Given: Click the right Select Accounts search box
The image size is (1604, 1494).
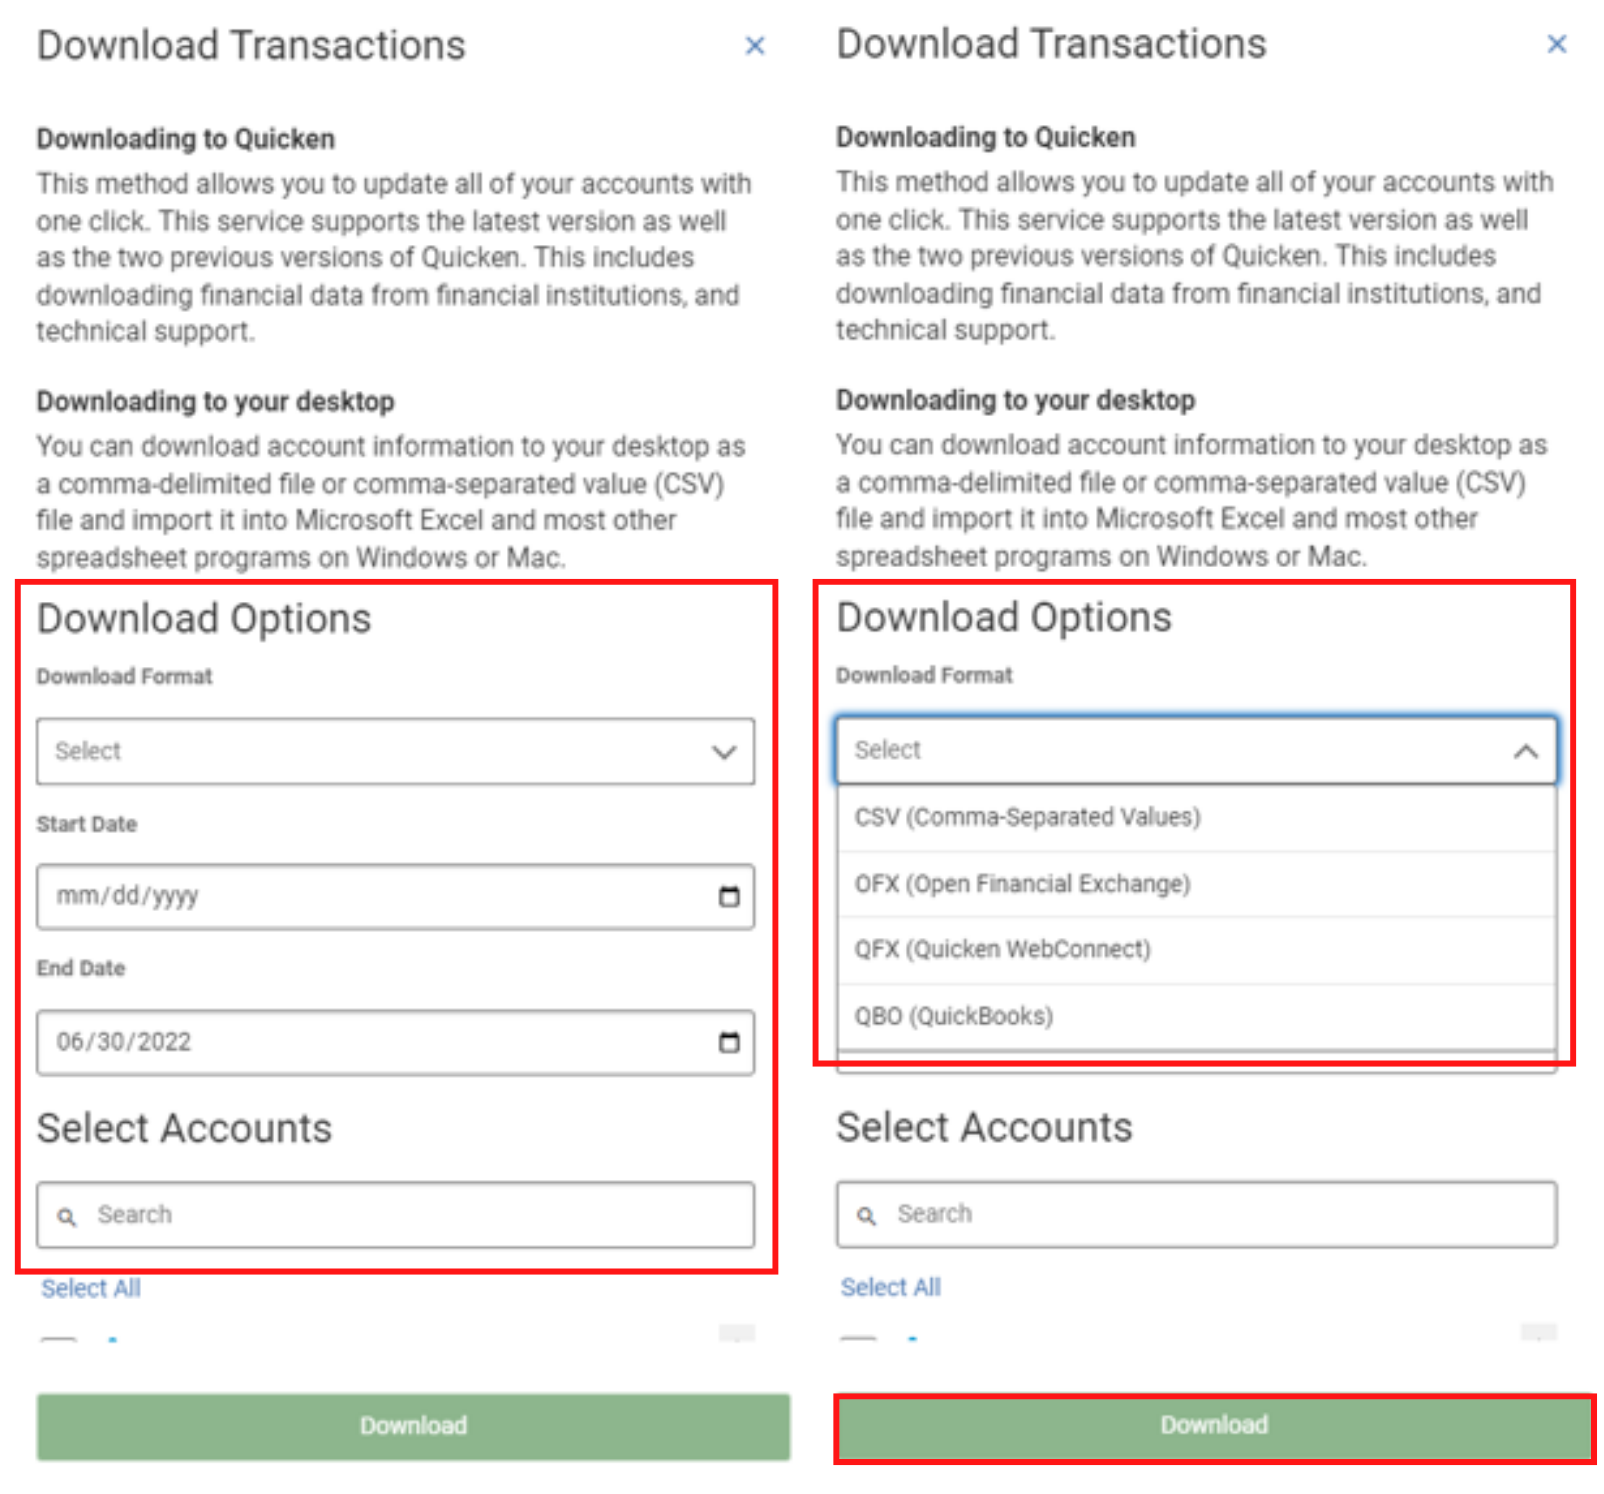Looking at the screenshot, I should pyautogui.click(x=1220, y=1214).
